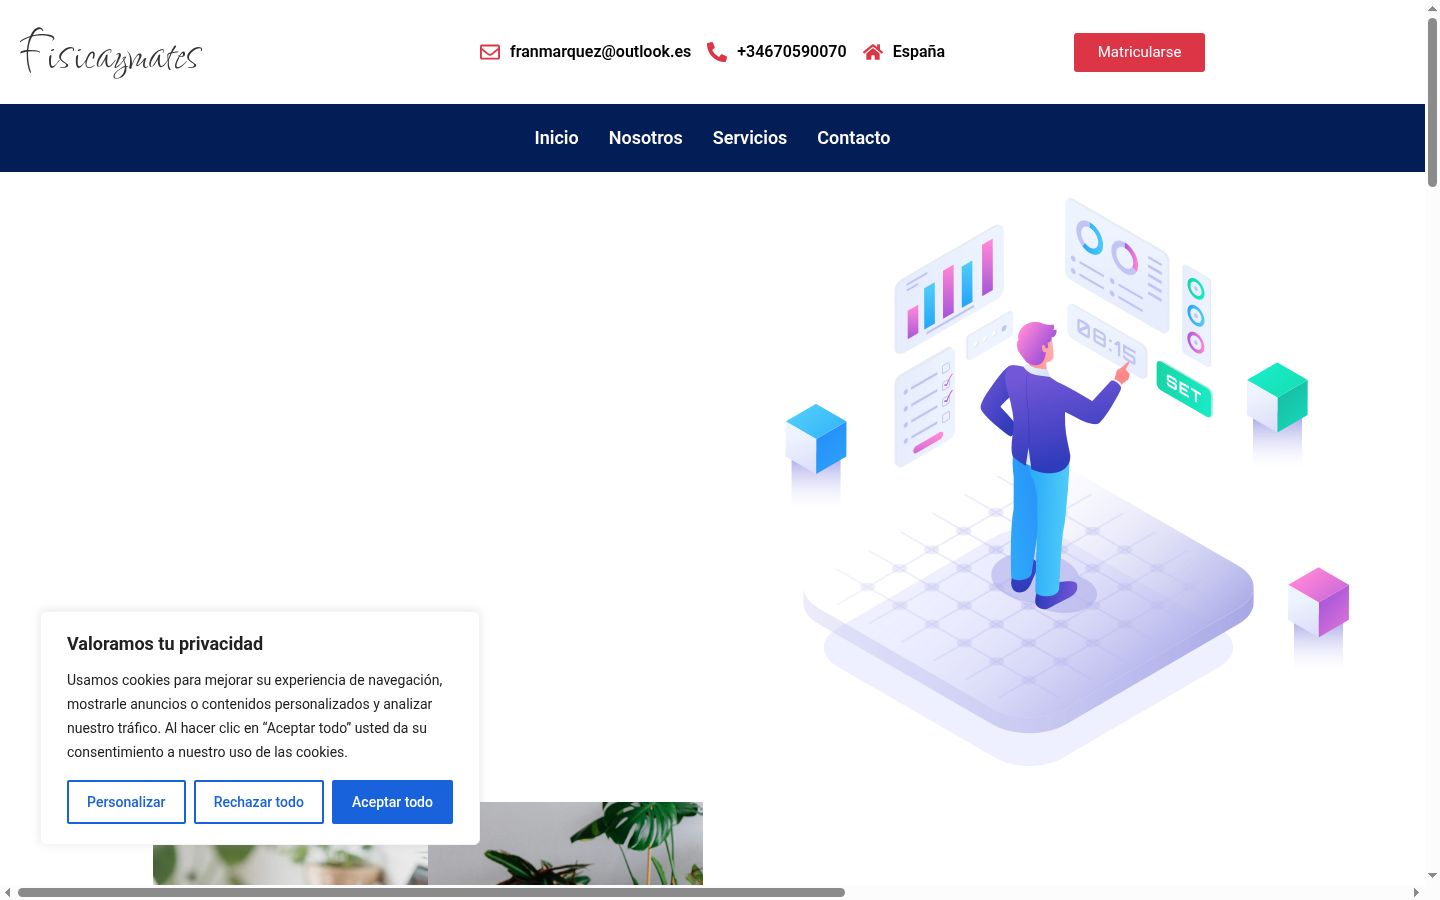Open the Nosotros menu item

coord(646,138)
